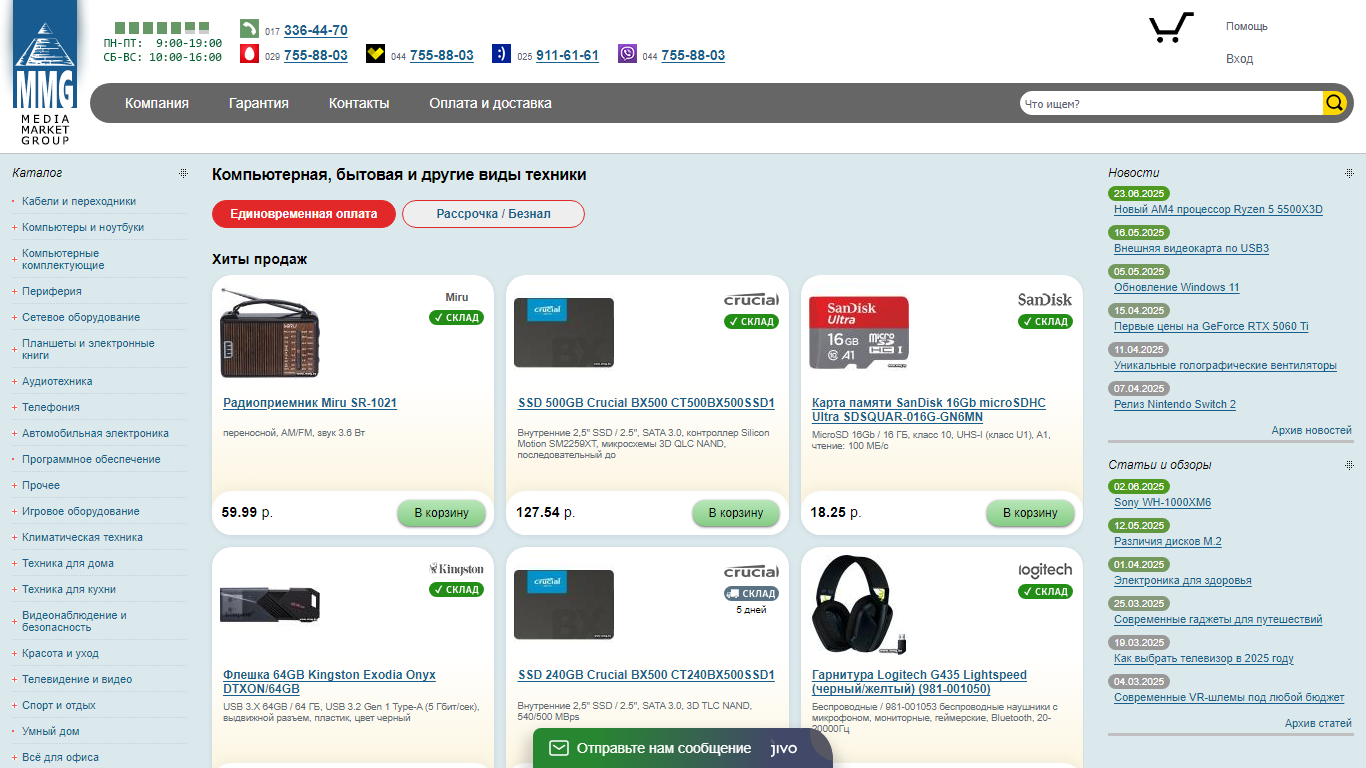Focus the Что ищем? search field

coord(1170,104)
